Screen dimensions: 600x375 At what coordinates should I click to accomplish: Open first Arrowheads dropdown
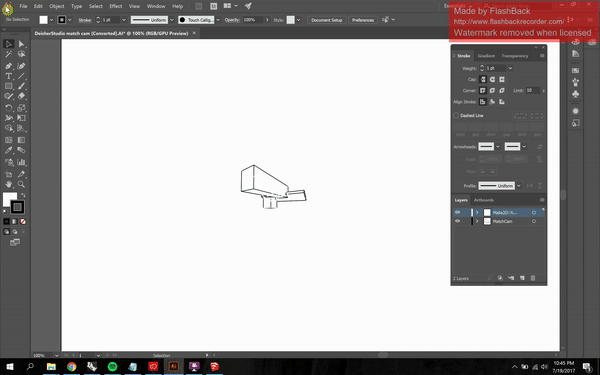coord(498,147)
